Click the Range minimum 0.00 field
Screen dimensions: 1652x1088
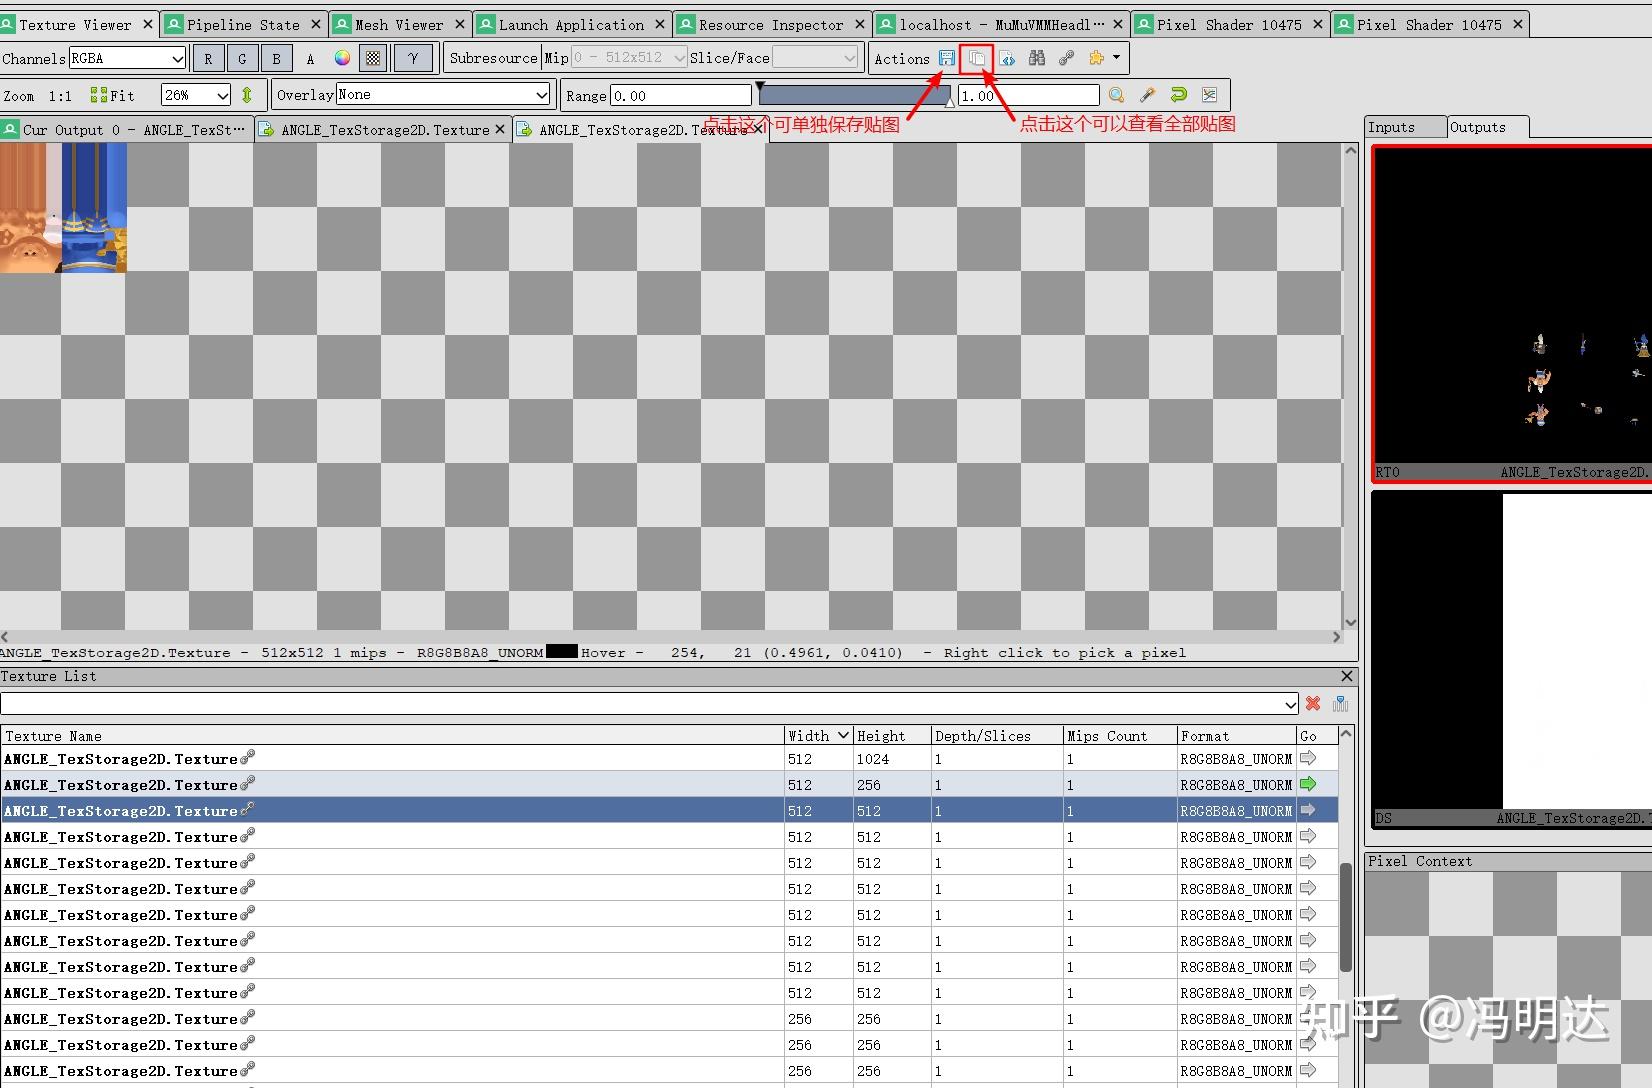(x=681, y=95)
